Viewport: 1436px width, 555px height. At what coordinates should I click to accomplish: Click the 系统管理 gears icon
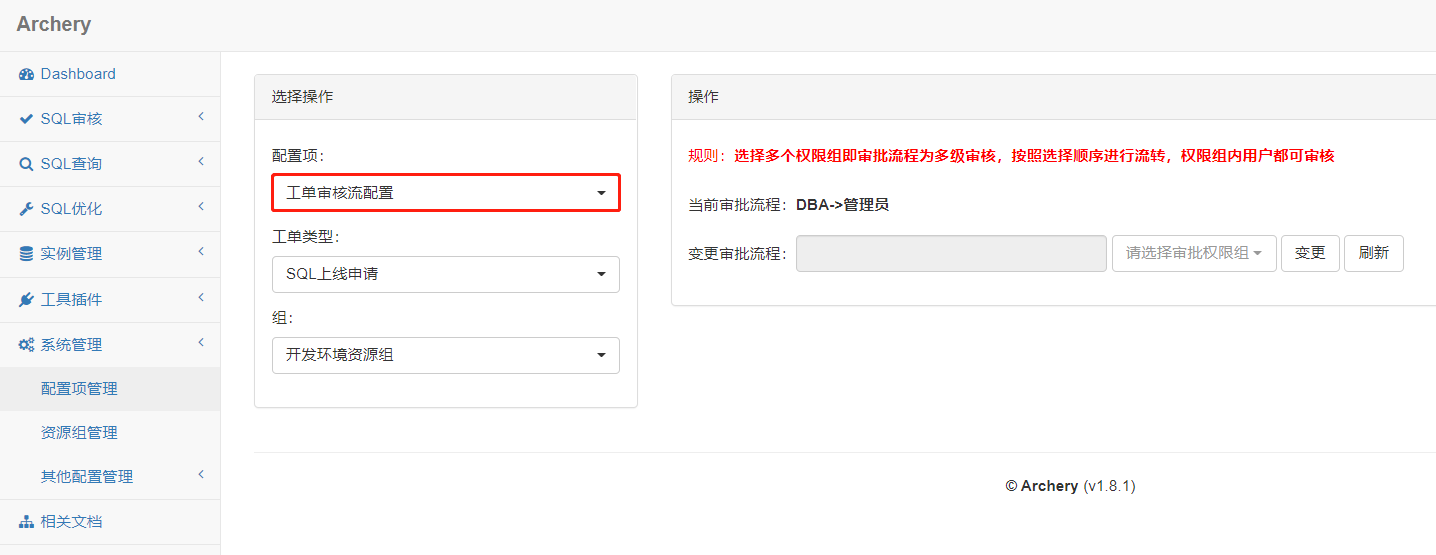click(x=27, y=345)
